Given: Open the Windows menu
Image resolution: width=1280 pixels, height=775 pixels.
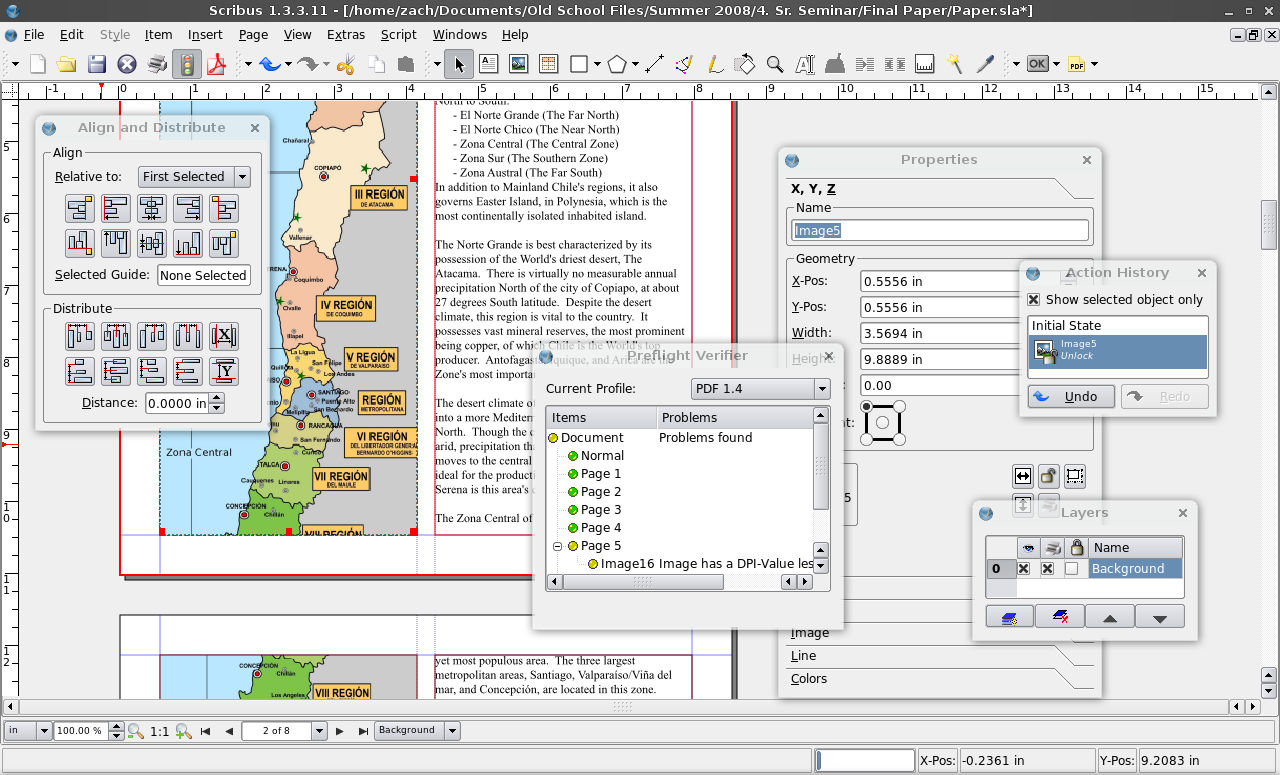Looking at the screenshot, I should click(x=460, y=34).
